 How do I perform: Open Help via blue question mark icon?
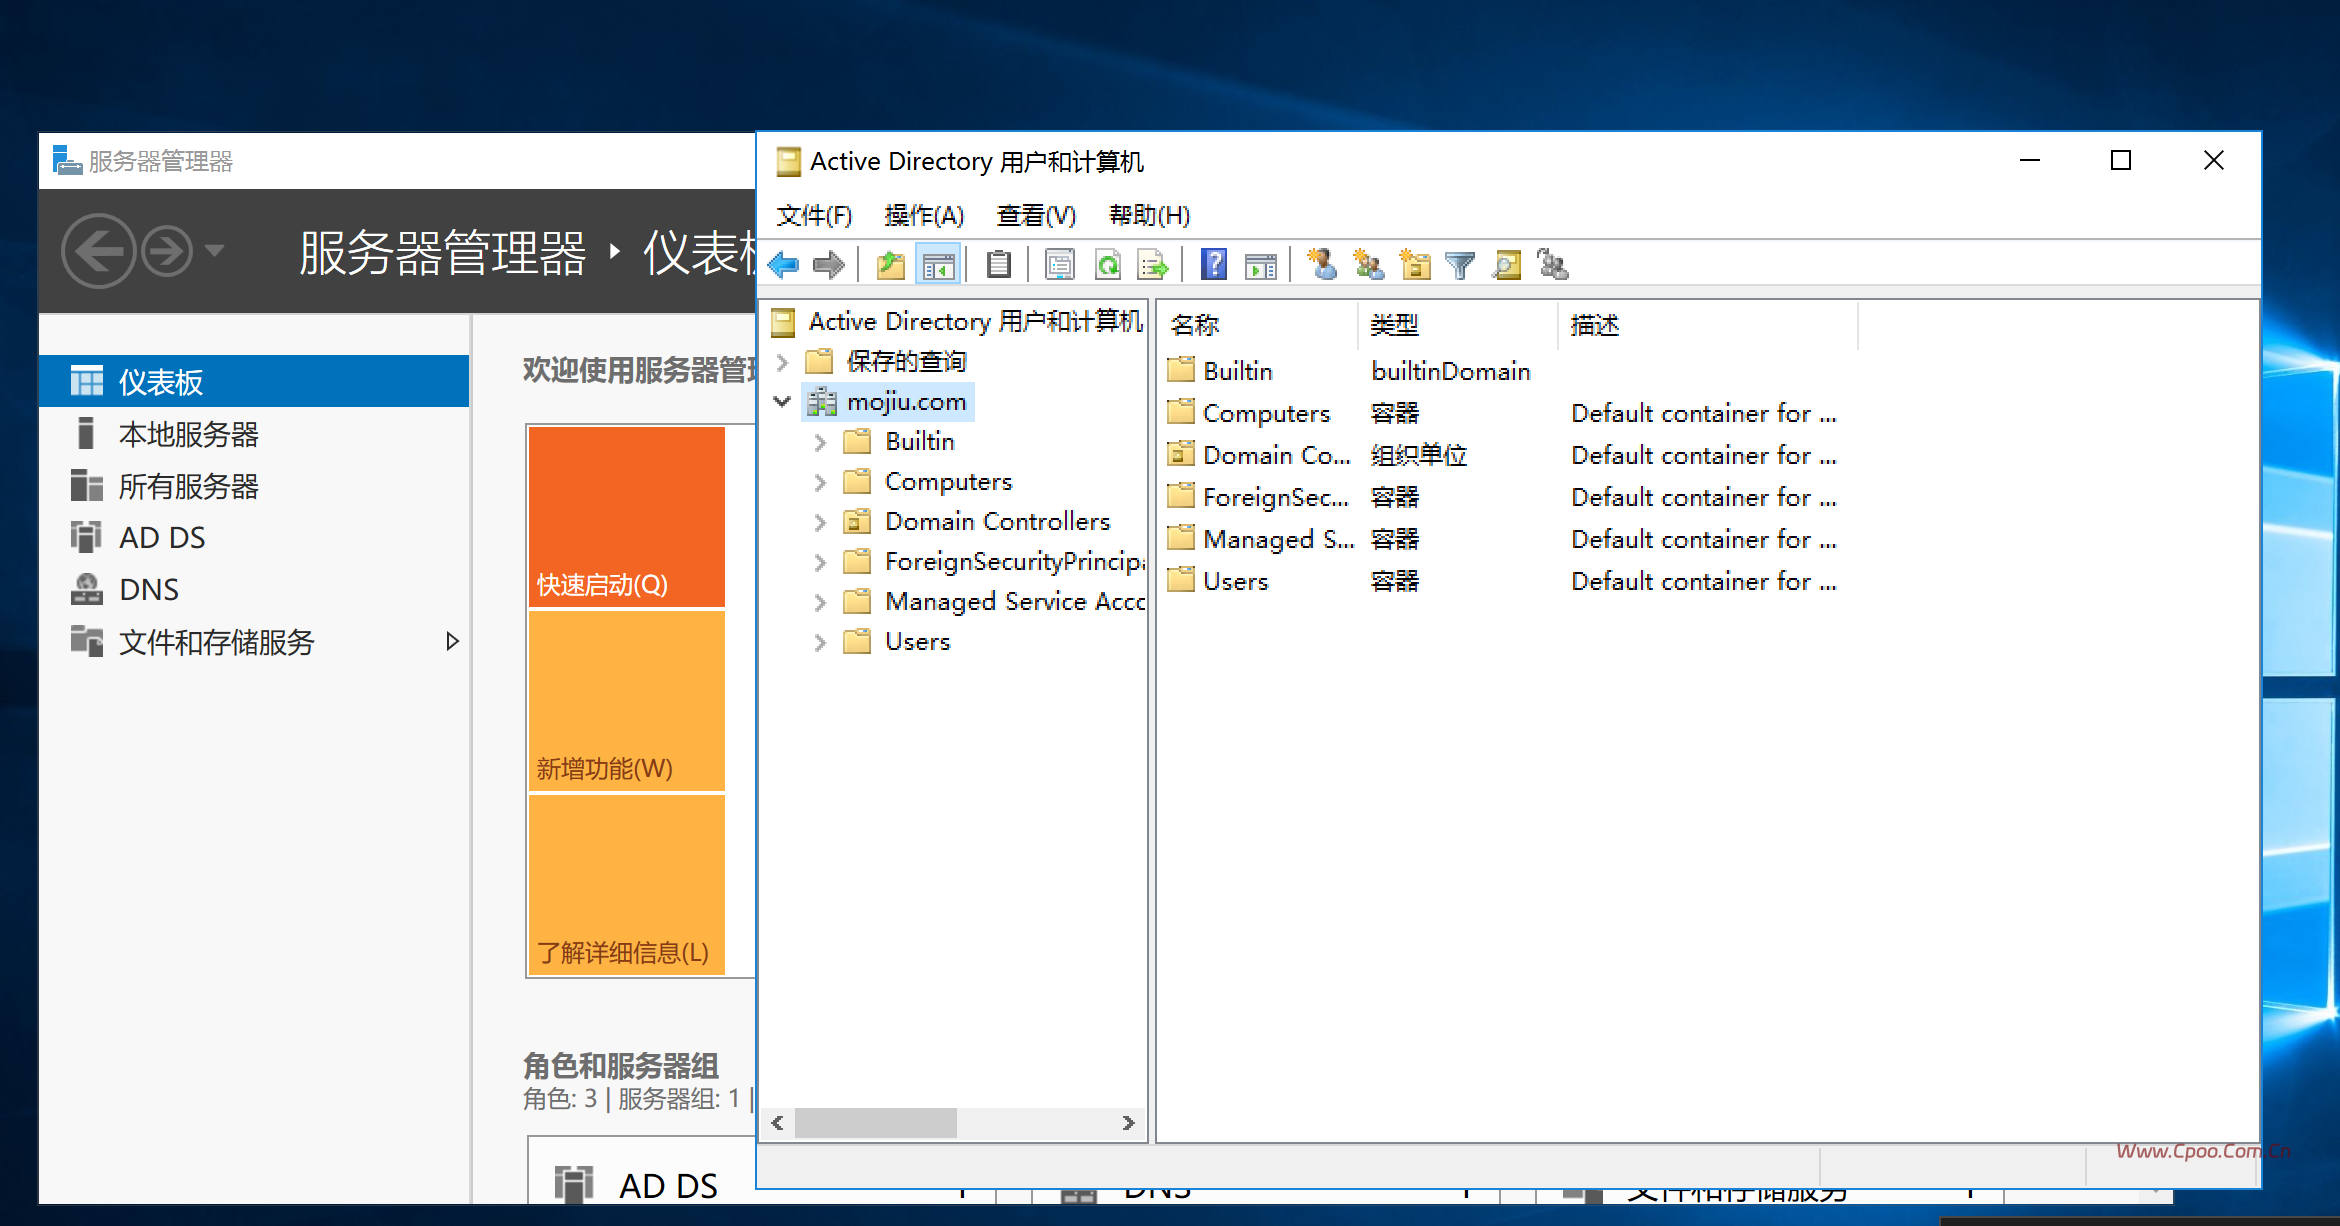1214,265
